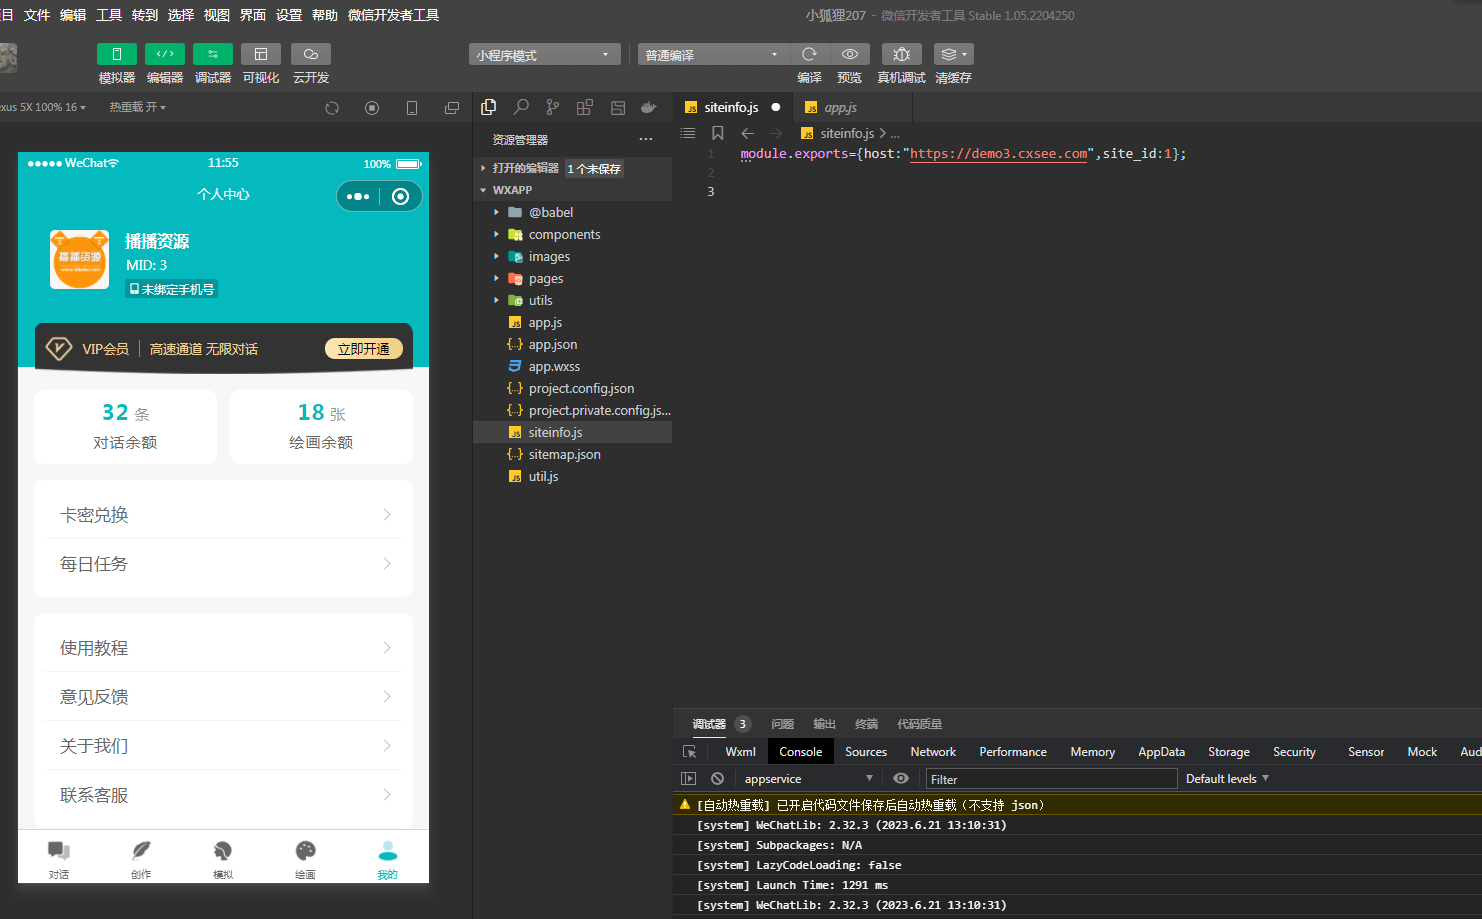Tap the 绘画 palette tab in simulator
1482x919 pixels.
(x=305, y=859)
